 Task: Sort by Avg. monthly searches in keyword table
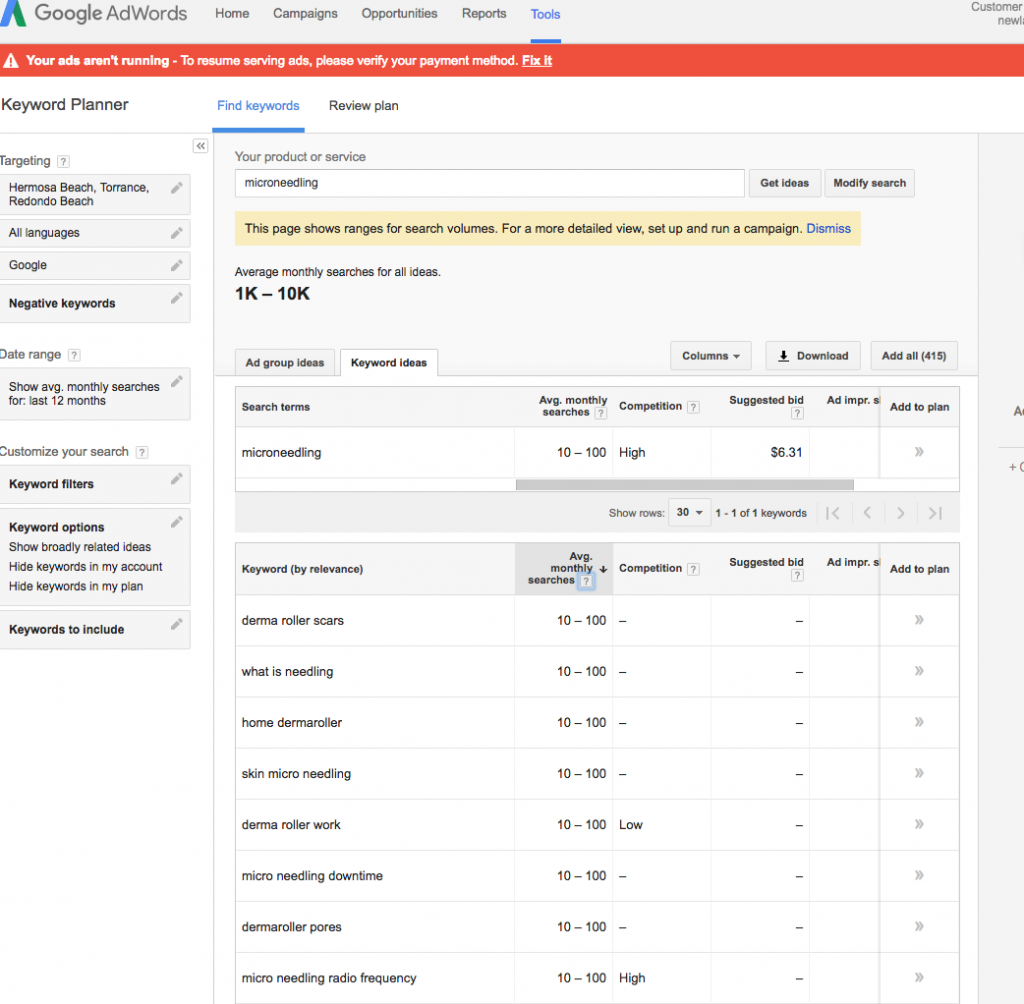click(564, 568)
